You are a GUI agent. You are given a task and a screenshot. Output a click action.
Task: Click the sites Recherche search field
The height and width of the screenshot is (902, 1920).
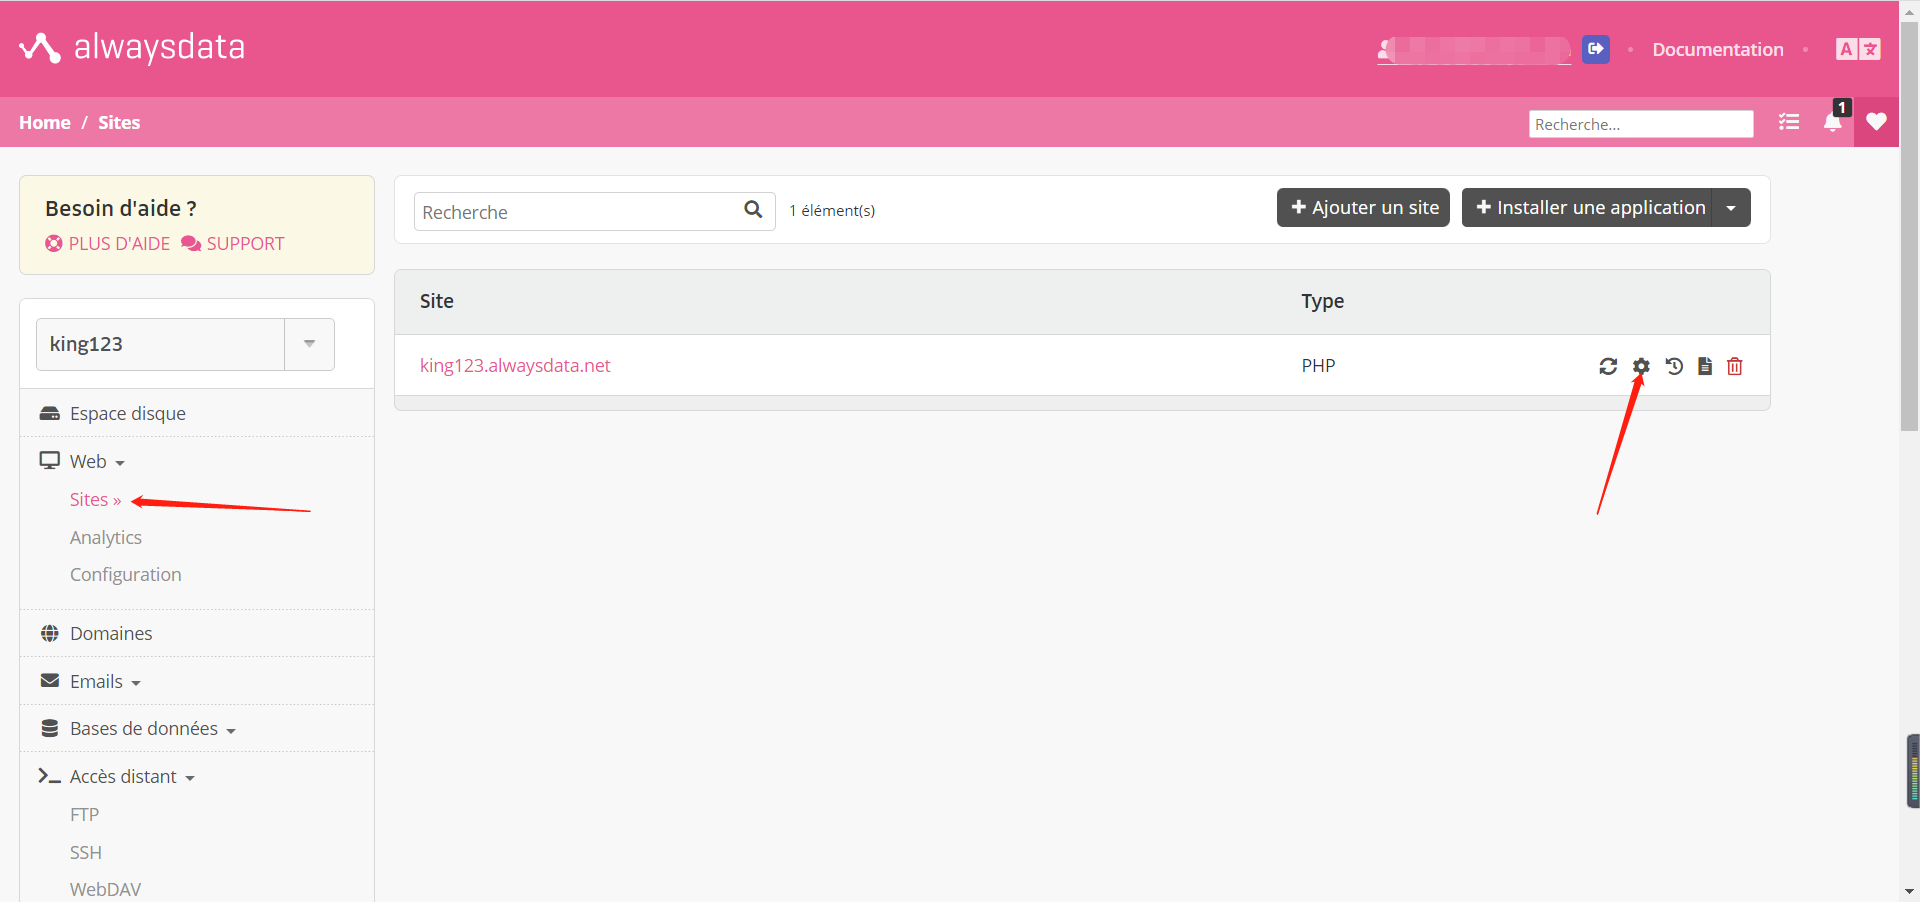pos(578,212)
